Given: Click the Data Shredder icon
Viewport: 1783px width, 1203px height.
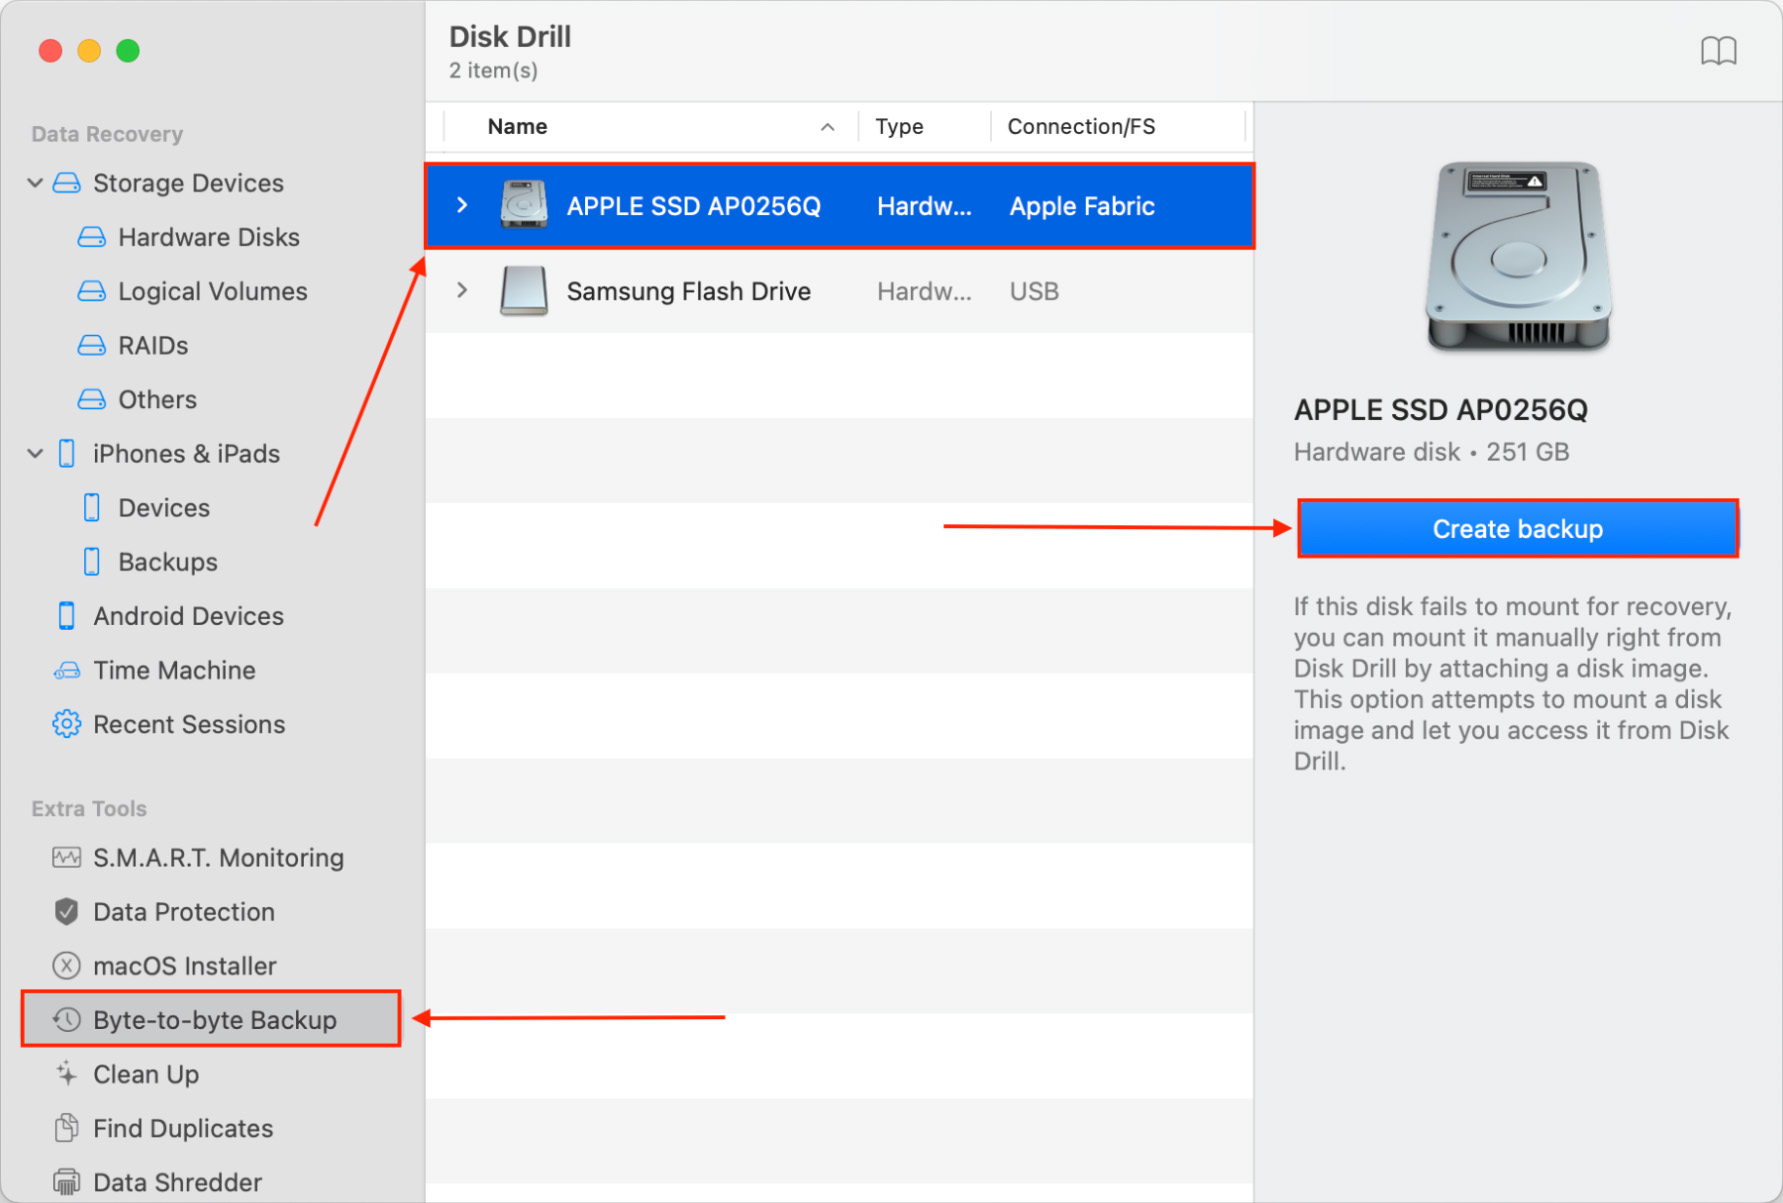Looking at the screenshot, I should [x=65, y=1181].
